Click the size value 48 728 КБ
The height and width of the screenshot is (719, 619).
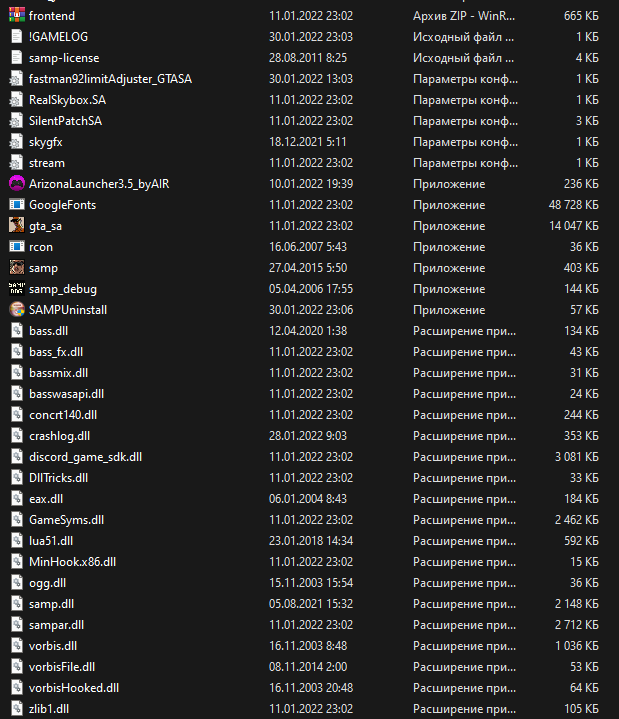click(x=574, y=205)
